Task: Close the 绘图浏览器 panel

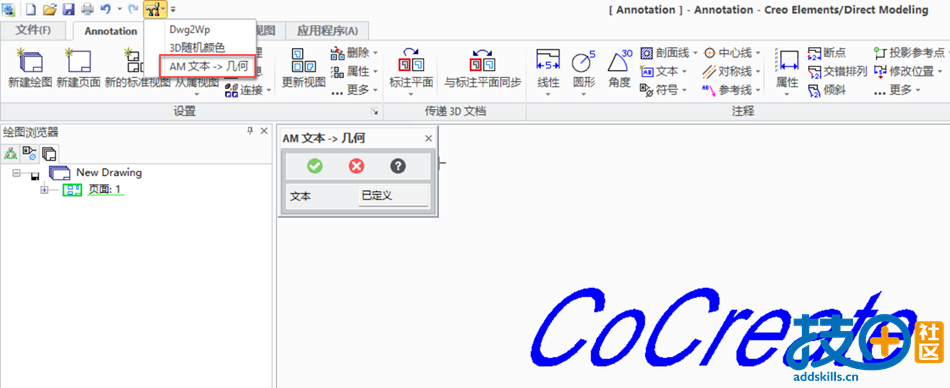Action: tap(264, 131)
